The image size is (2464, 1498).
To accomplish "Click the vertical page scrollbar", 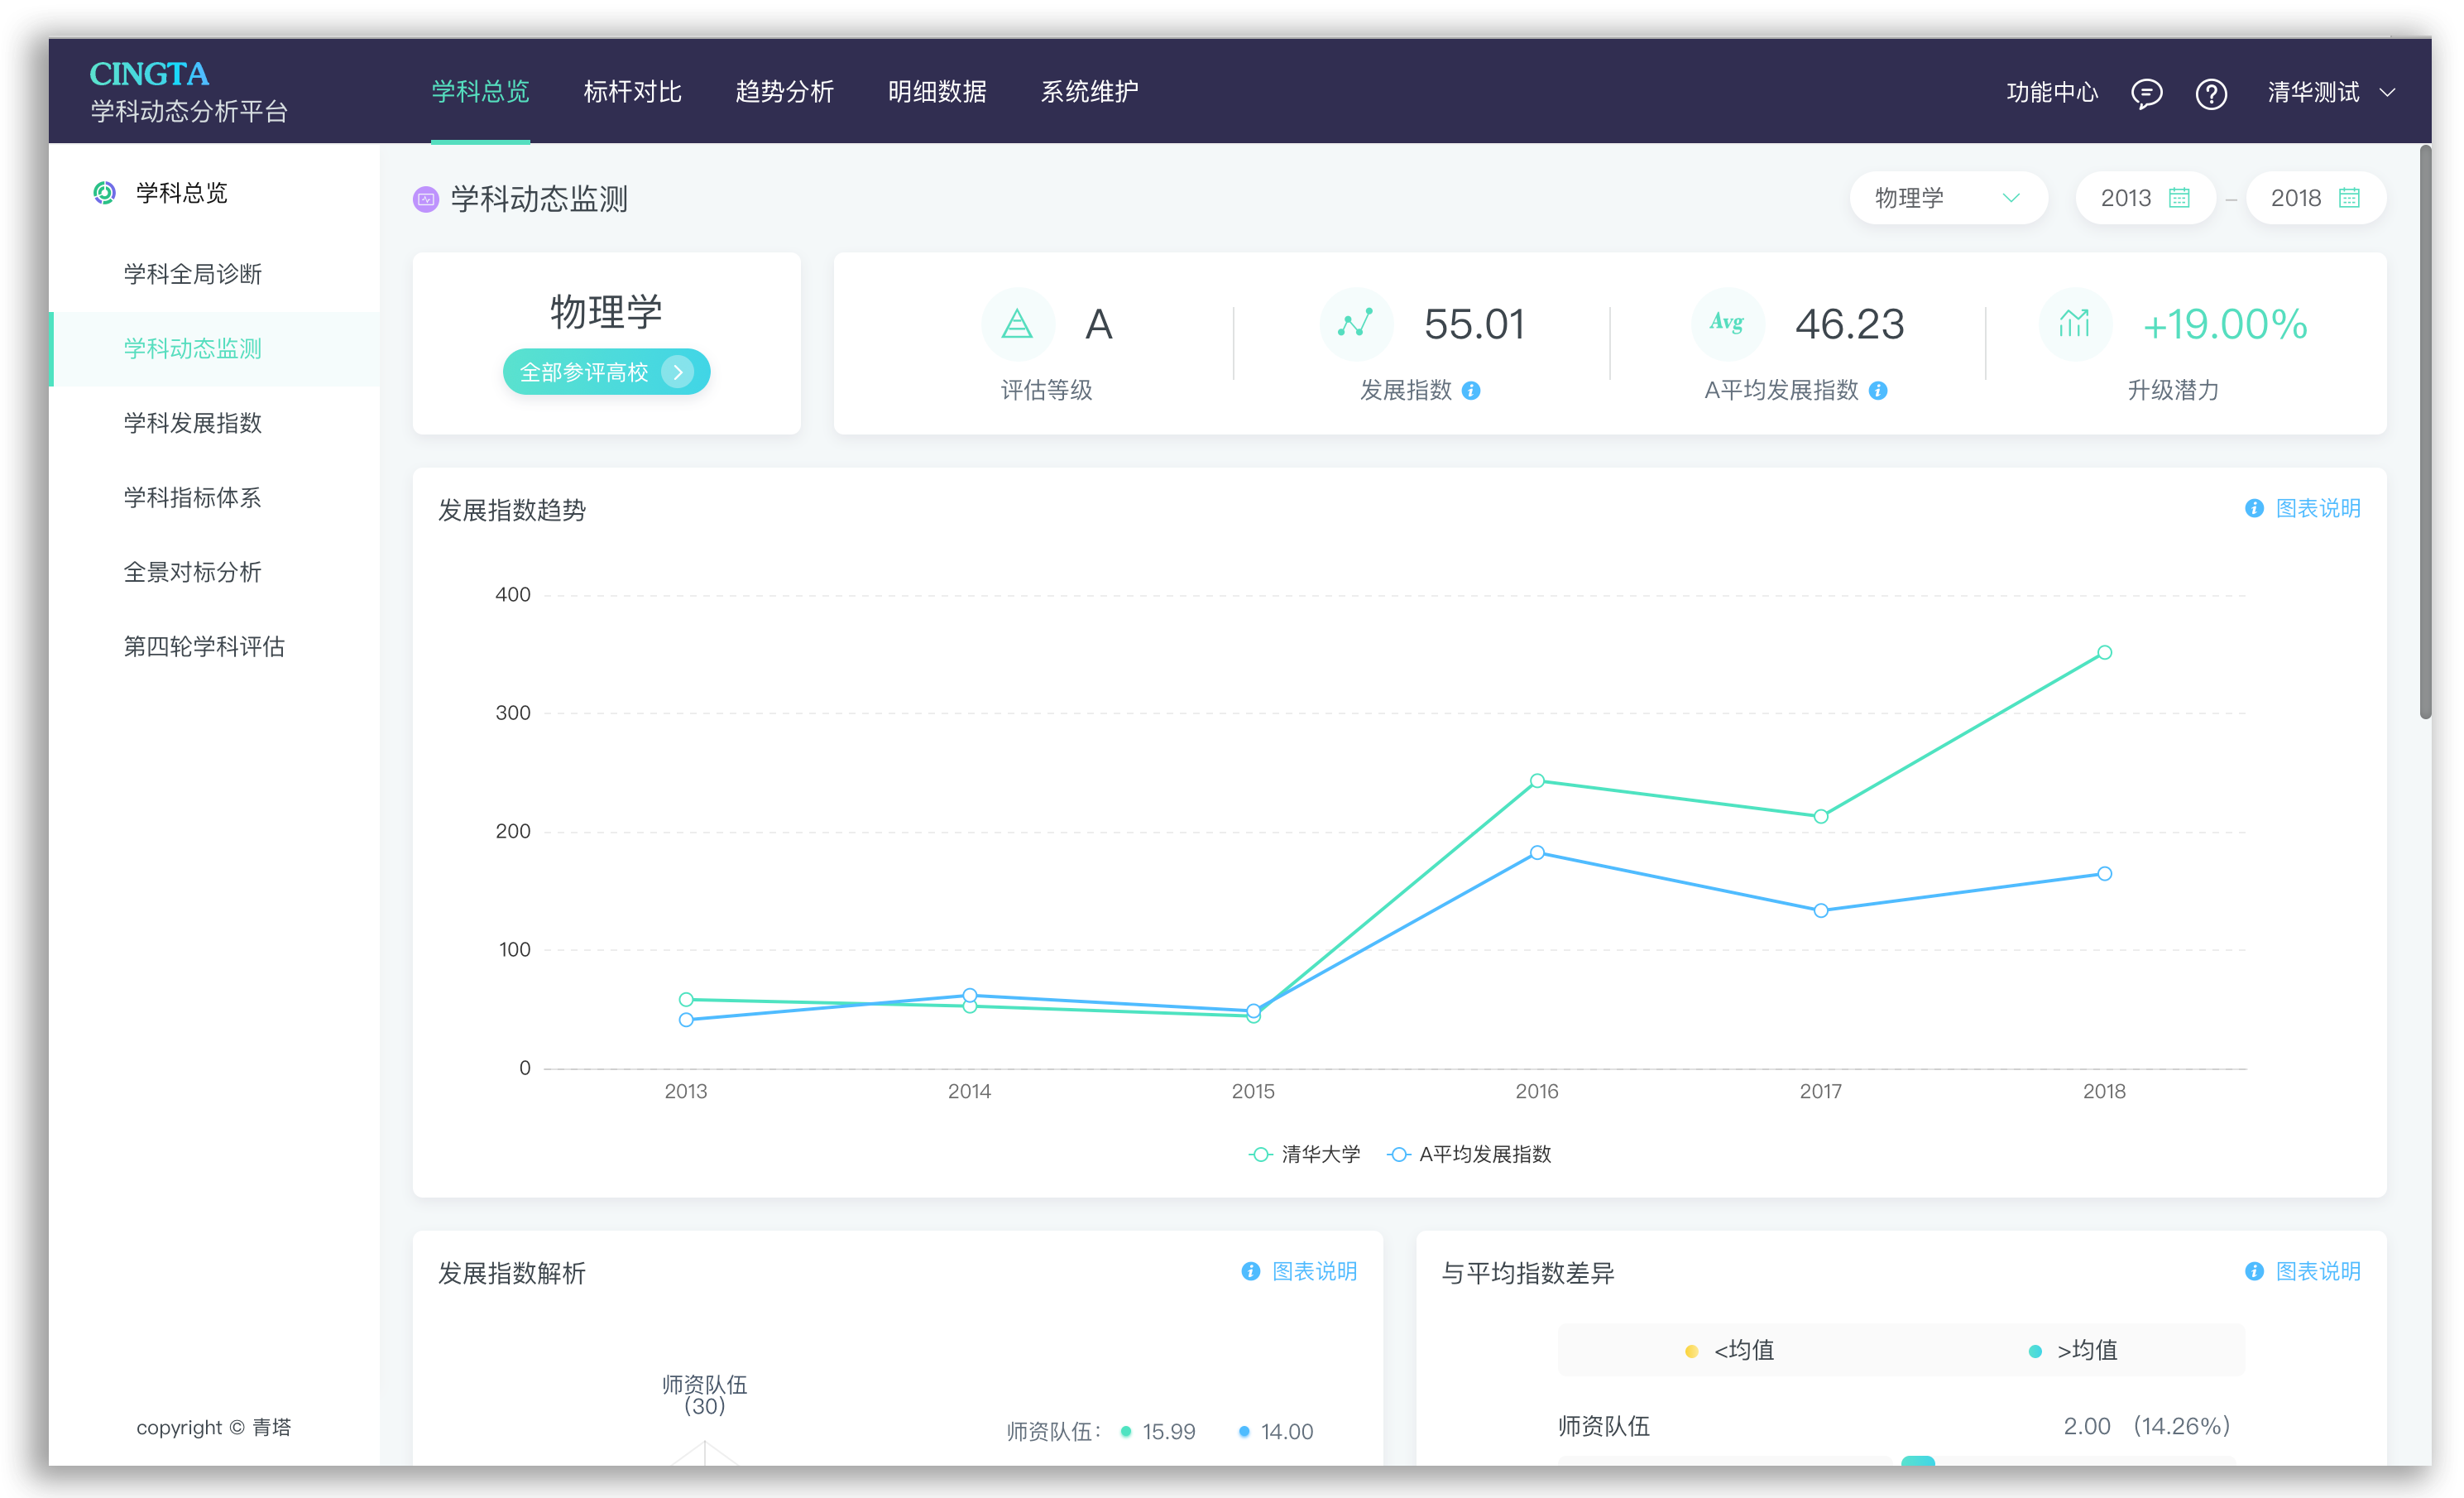I will (2424, 430).
